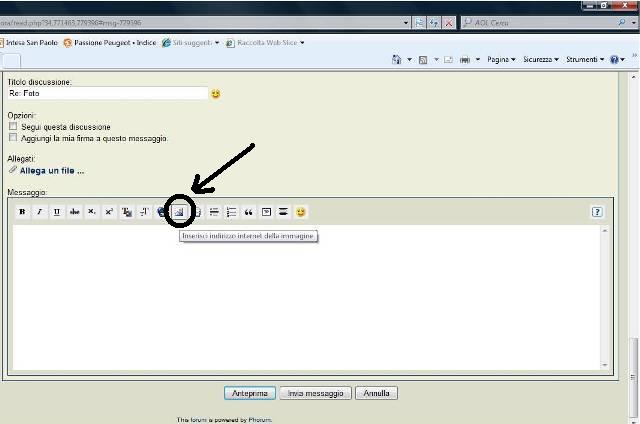Click the message area scroll-down arrow
The height and width of the screenshot is (424, 640).
tap(605, 365)
